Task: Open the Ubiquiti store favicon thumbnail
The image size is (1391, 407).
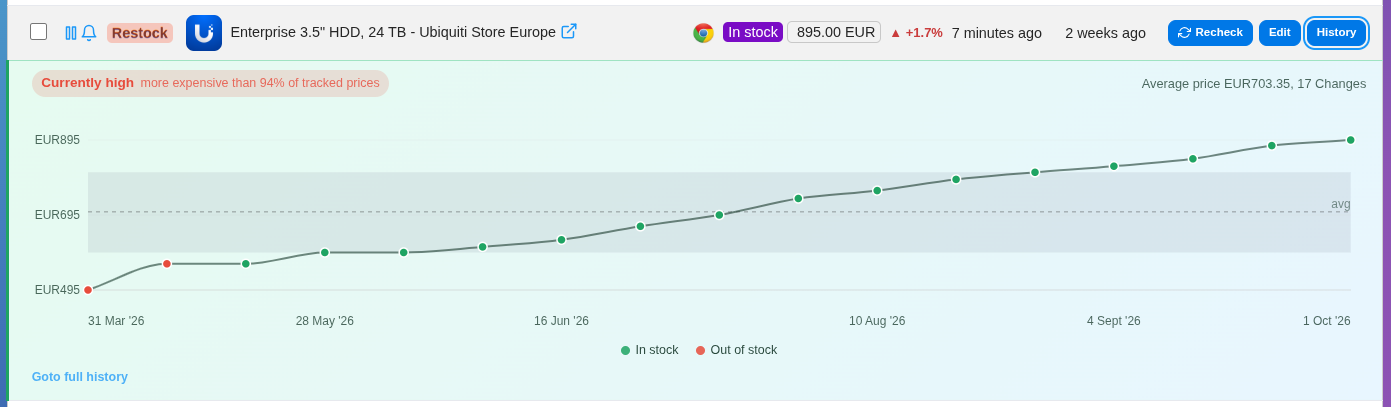Action: click(x=204, y=33)
